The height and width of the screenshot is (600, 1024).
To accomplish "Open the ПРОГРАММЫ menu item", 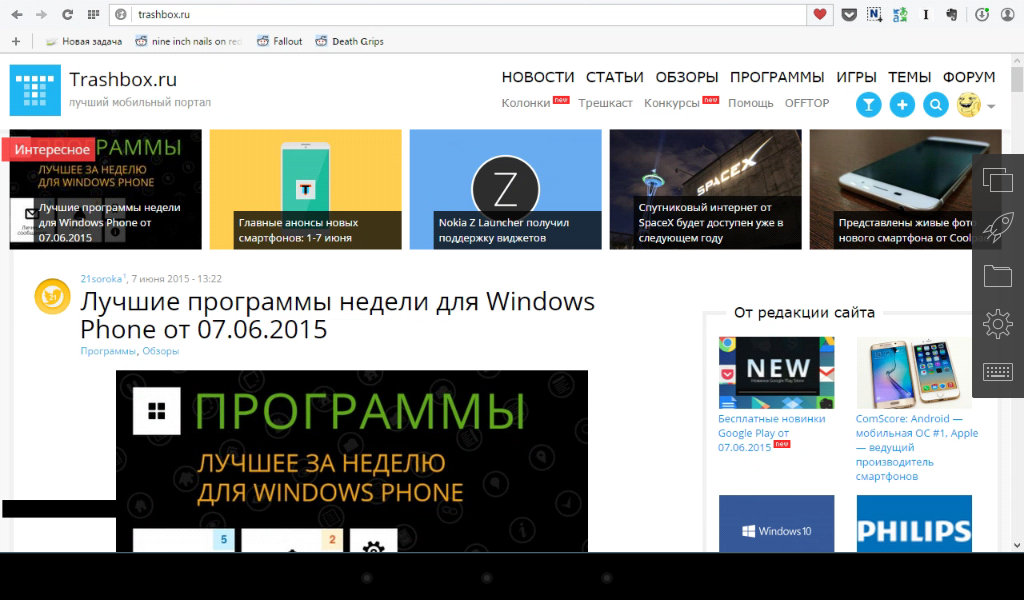I will 777,77.
